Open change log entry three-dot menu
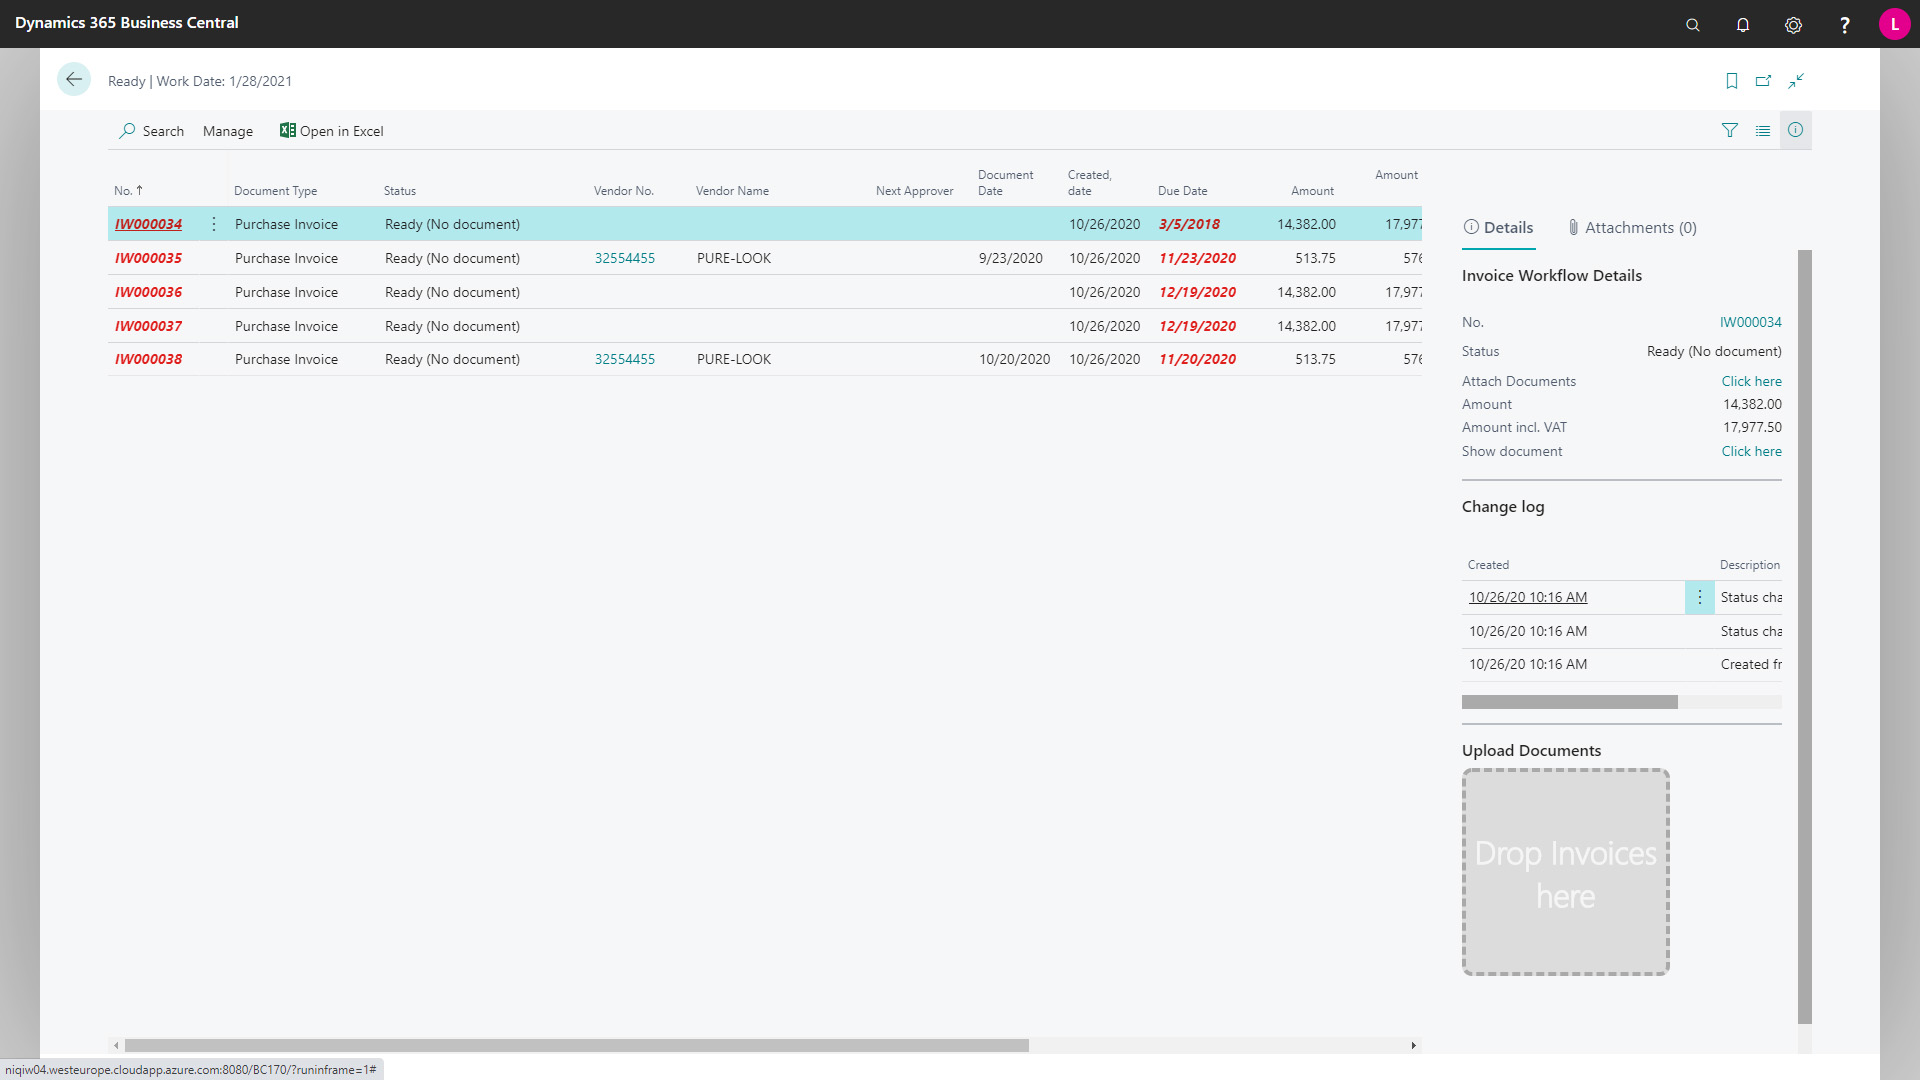 [1699, 597]
